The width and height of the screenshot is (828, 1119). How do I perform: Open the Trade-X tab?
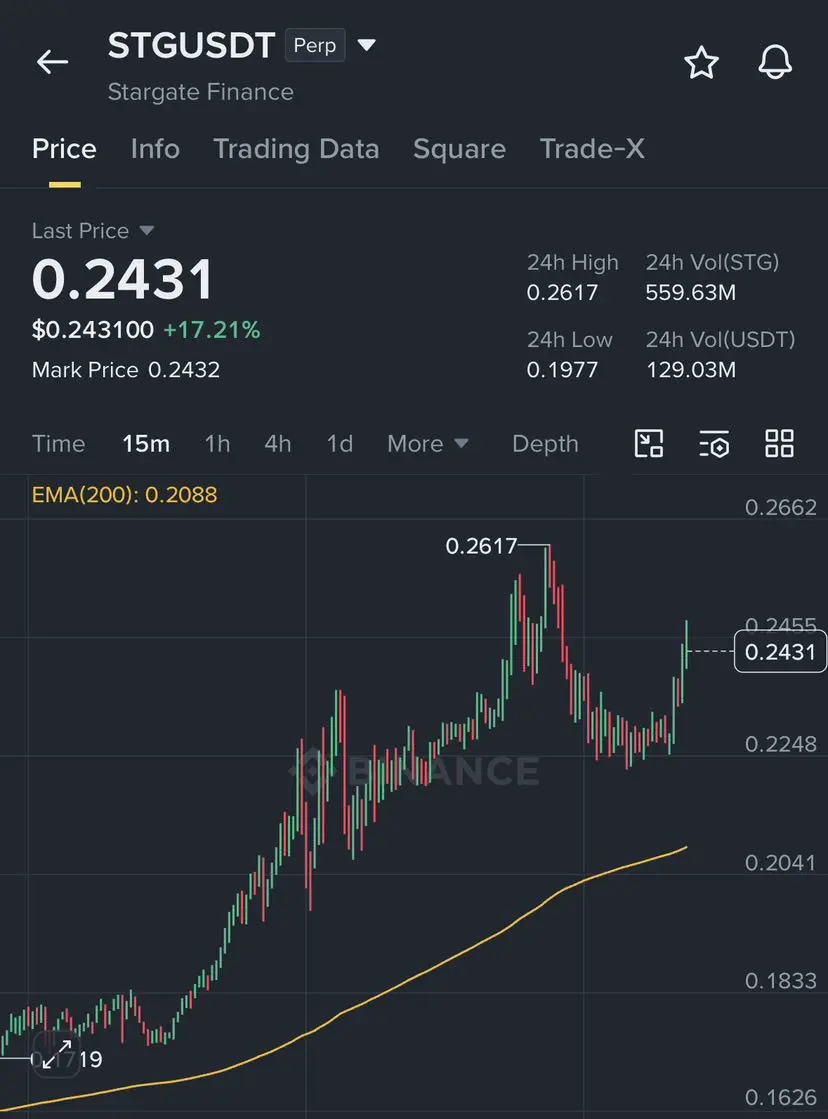click(592, 148)
